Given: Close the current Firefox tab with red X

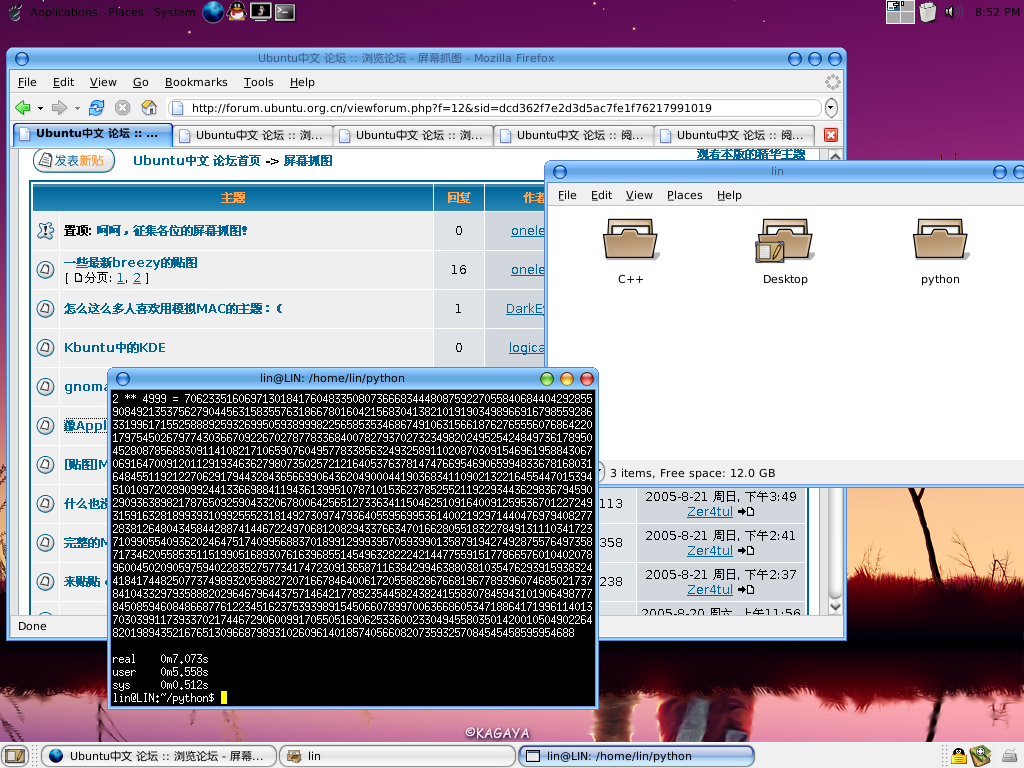Looking at the screenshot, I should (831, 135).
